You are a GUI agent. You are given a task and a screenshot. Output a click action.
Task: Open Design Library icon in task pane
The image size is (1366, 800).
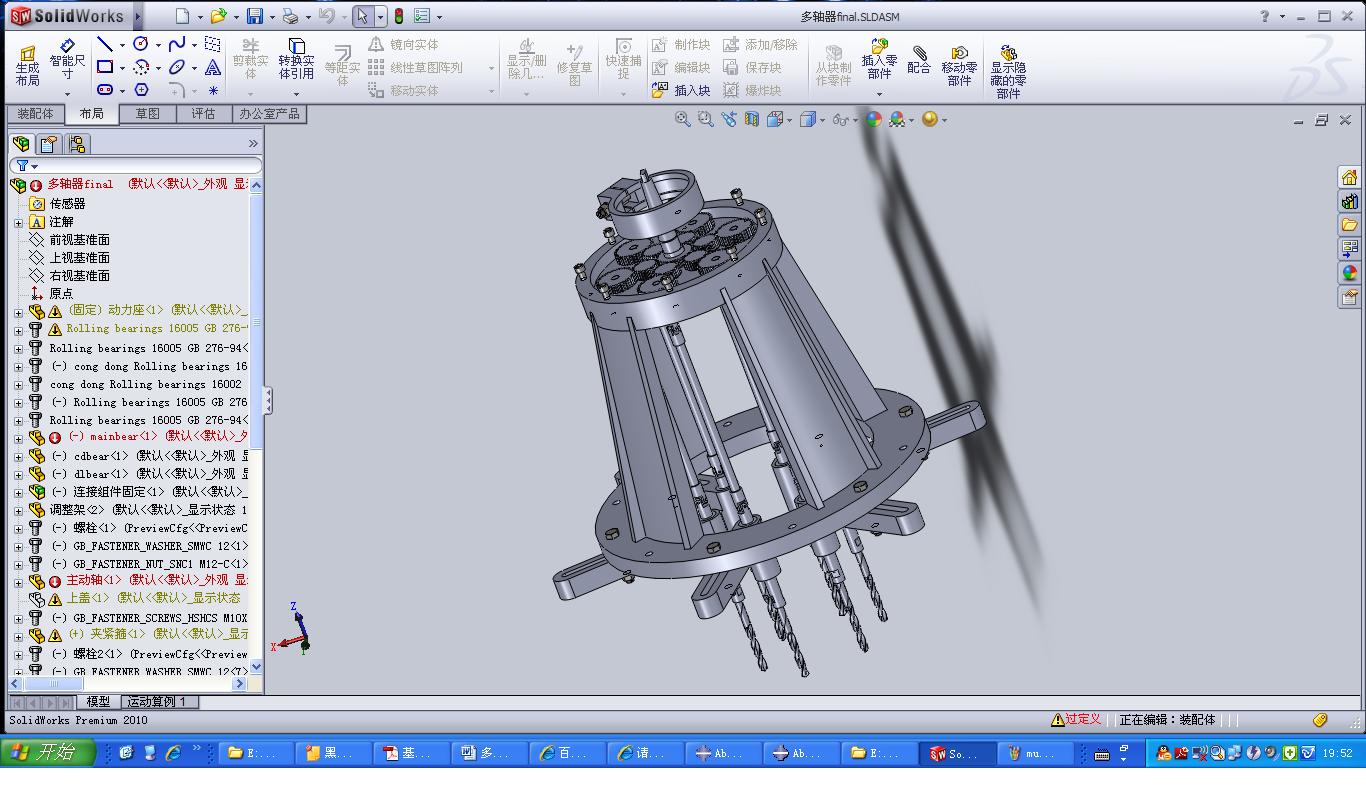click(1349, 201)
